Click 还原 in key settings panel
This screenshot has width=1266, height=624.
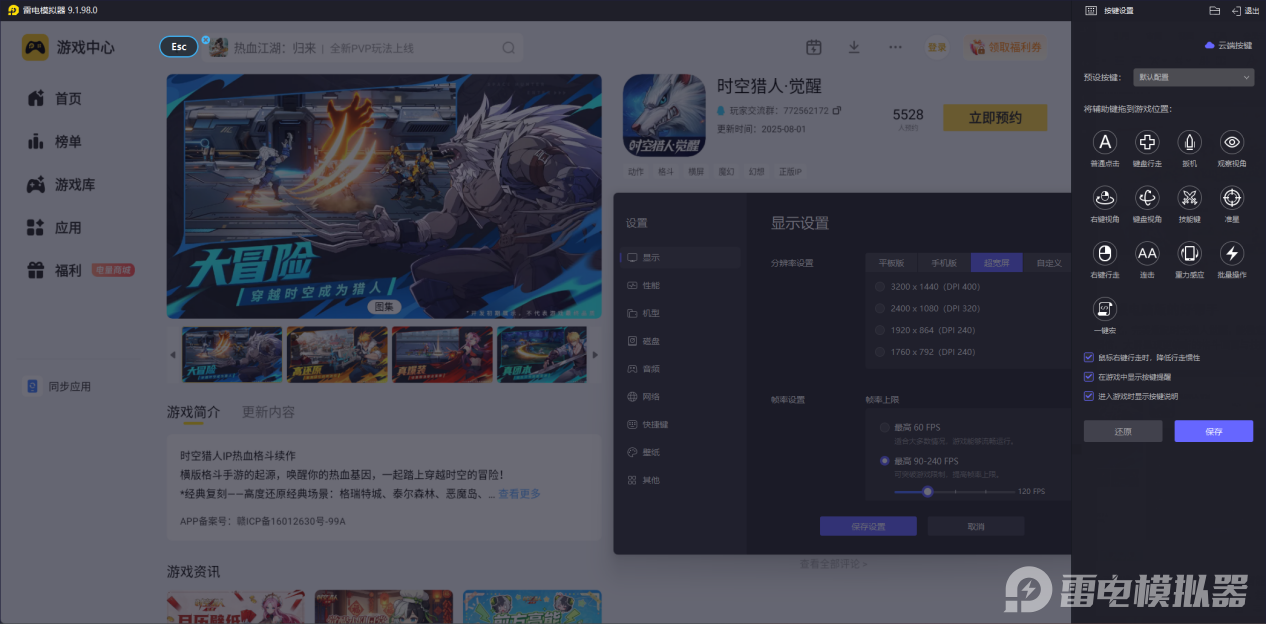1123,431
